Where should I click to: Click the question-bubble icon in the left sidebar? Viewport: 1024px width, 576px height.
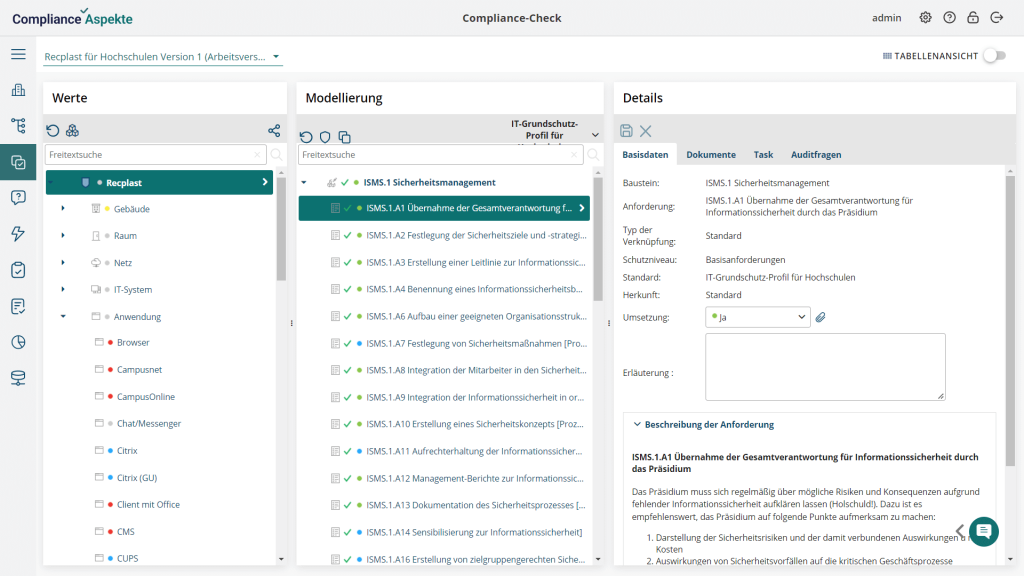click(17, 195)
